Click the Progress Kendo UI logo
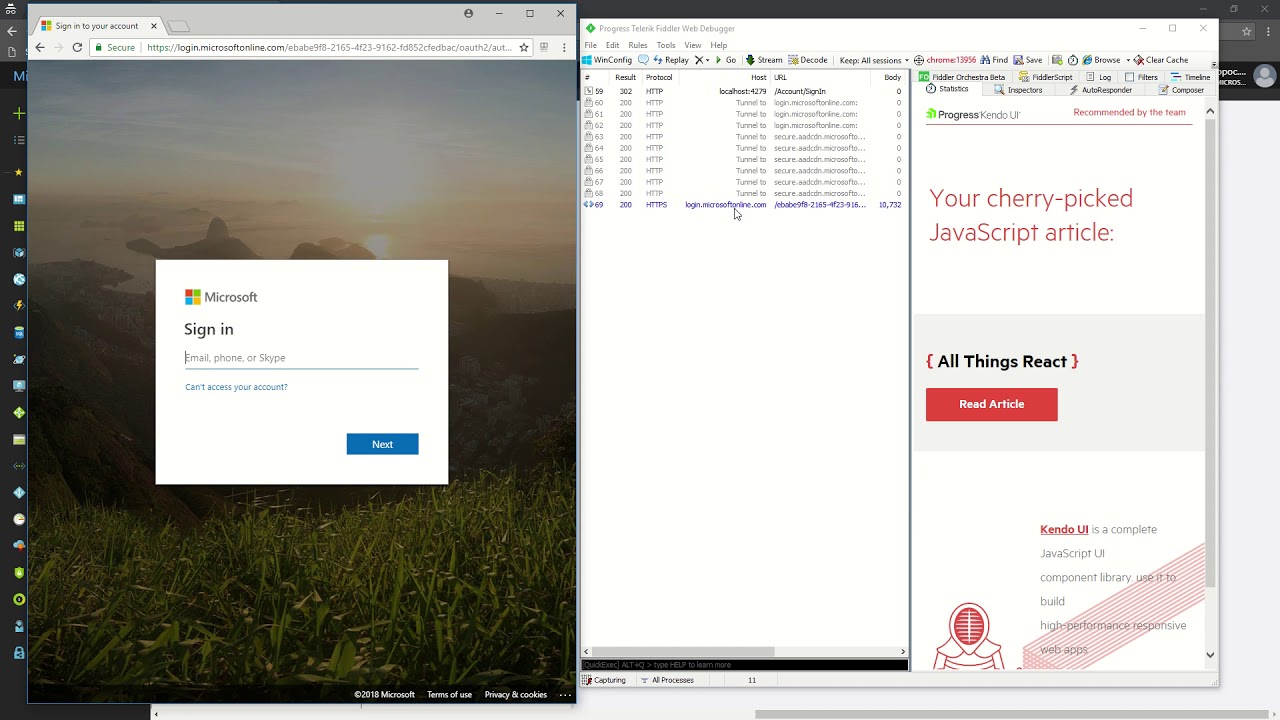This screenshot has height=720, width=1280. (973, 114)
